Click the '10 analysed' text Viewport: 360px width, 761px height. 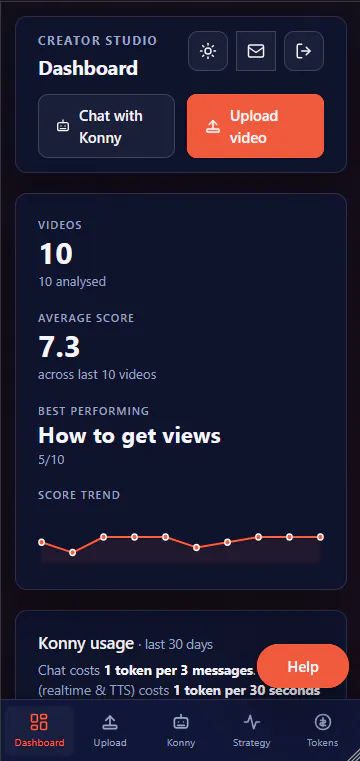pos(72,281)
